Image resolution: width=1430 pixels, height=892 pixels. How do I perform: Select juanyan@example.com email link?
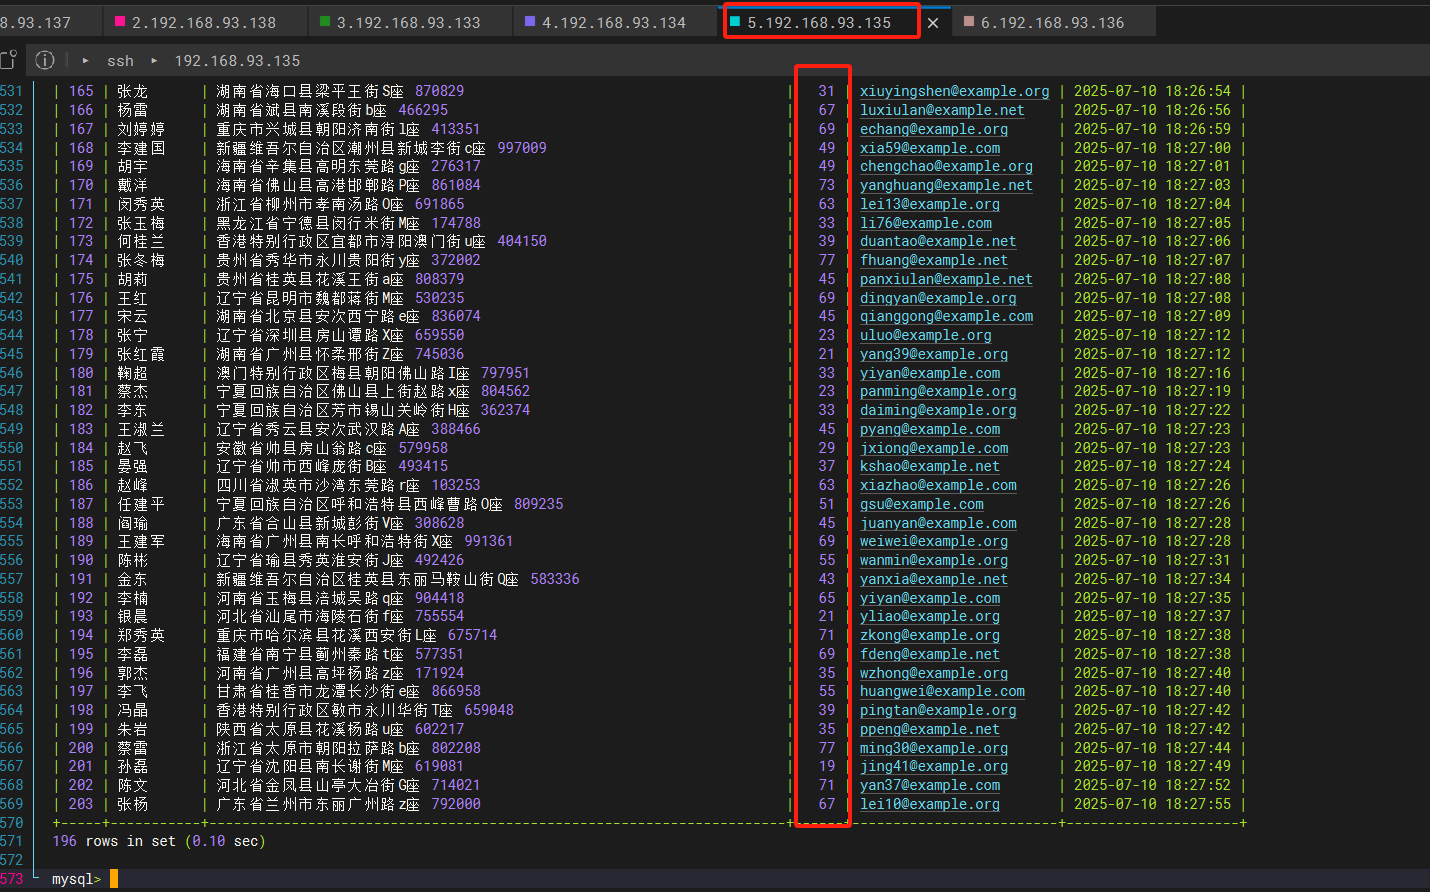click(938, 523)
